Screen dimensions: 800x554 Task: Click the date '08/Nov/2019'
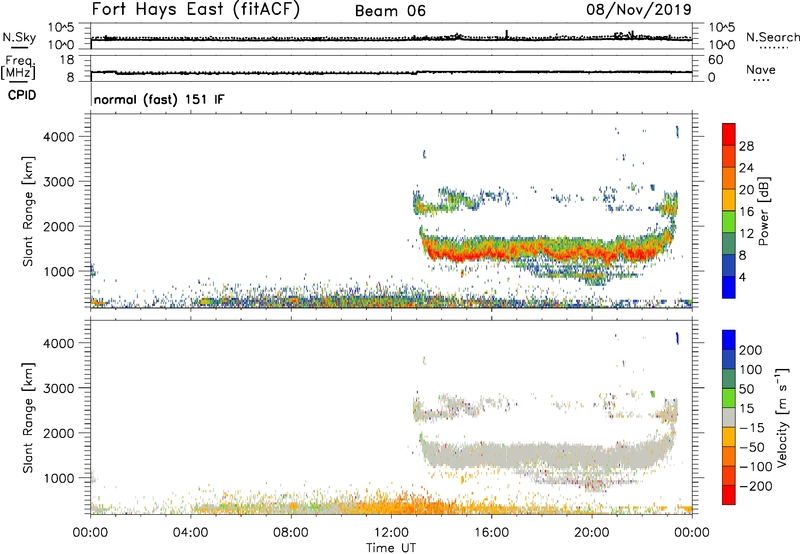pyautogui.click(x=638, y=10)
